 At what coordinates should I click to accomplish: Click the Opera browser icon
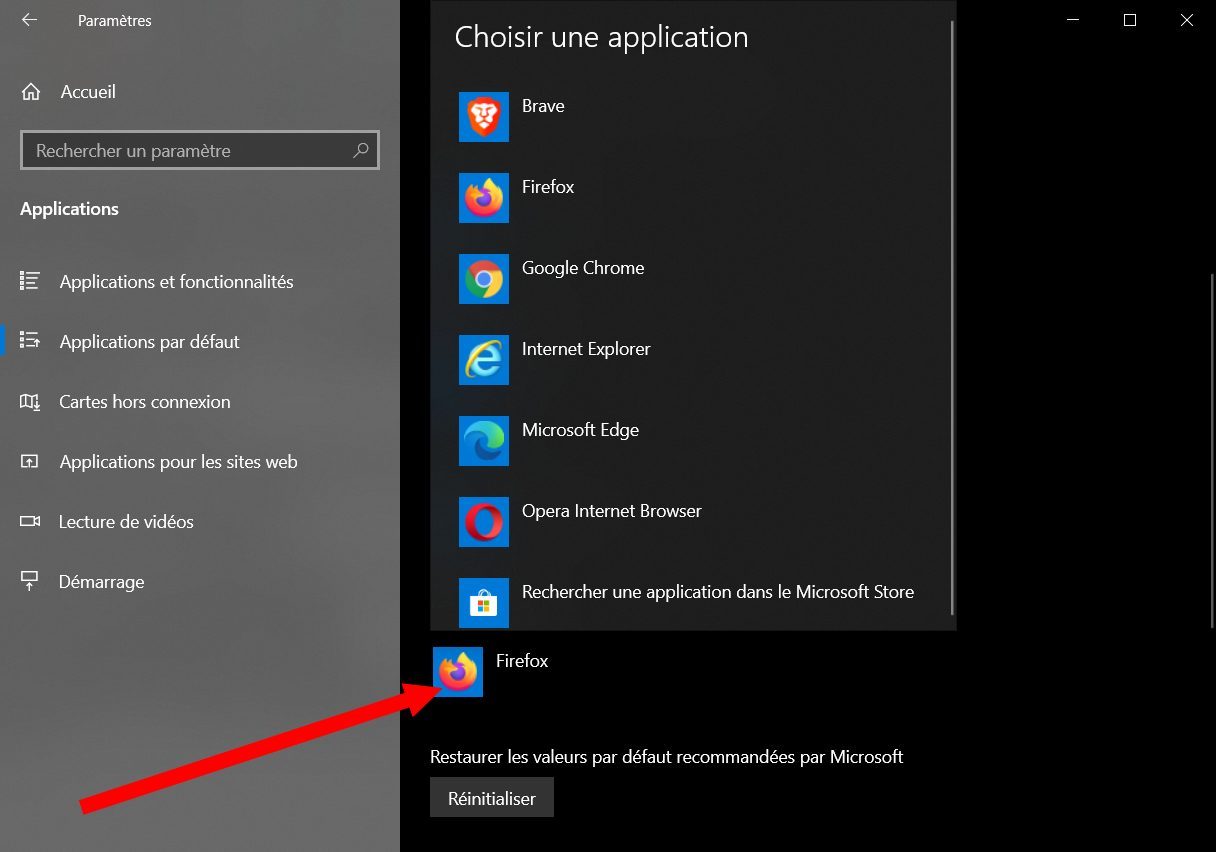pyautogui.click(x=484, y=522)
